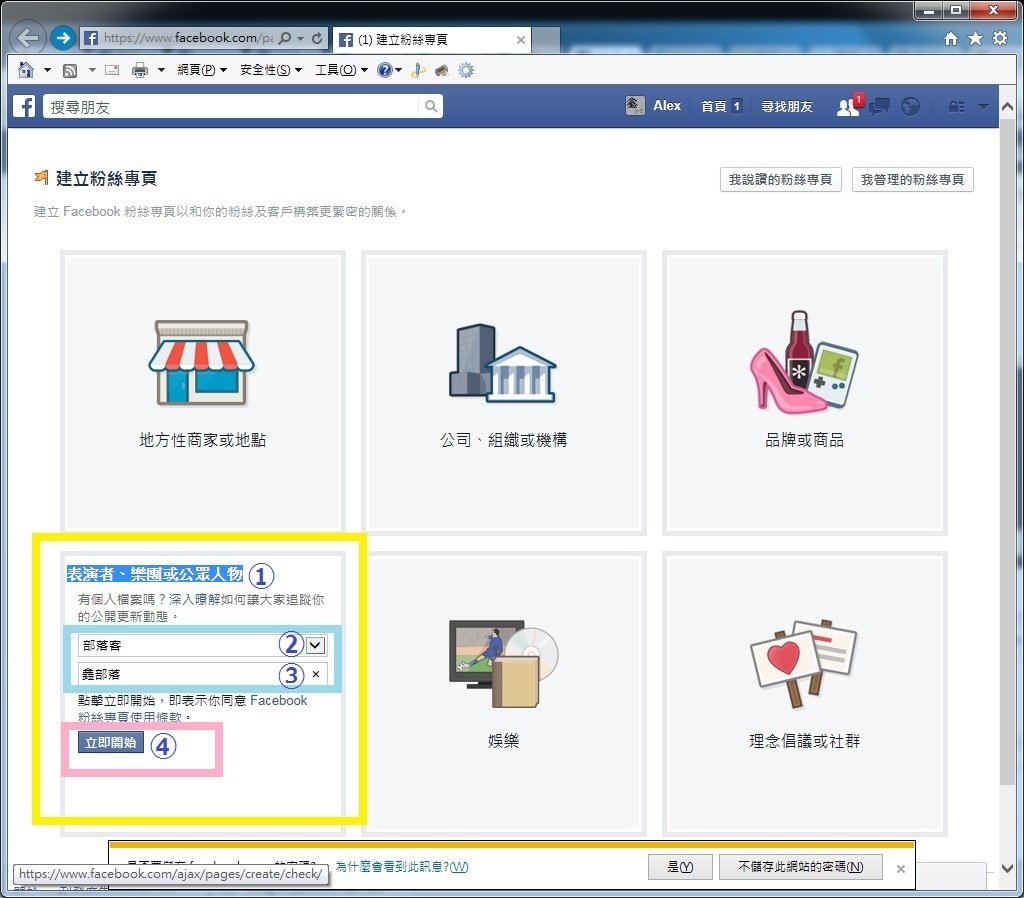Image resolution: width=1024 pixels, height=898 pixels.
Task: Click the scrollbar up arrow
Action: tap(1007, 106)
